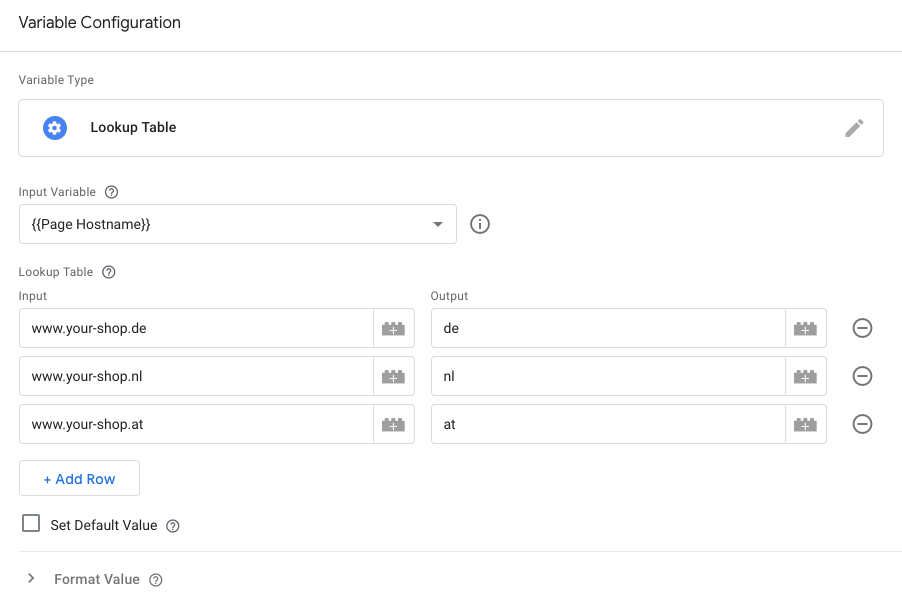
Task: Click the + Add Row button
Action: point(79,478)
